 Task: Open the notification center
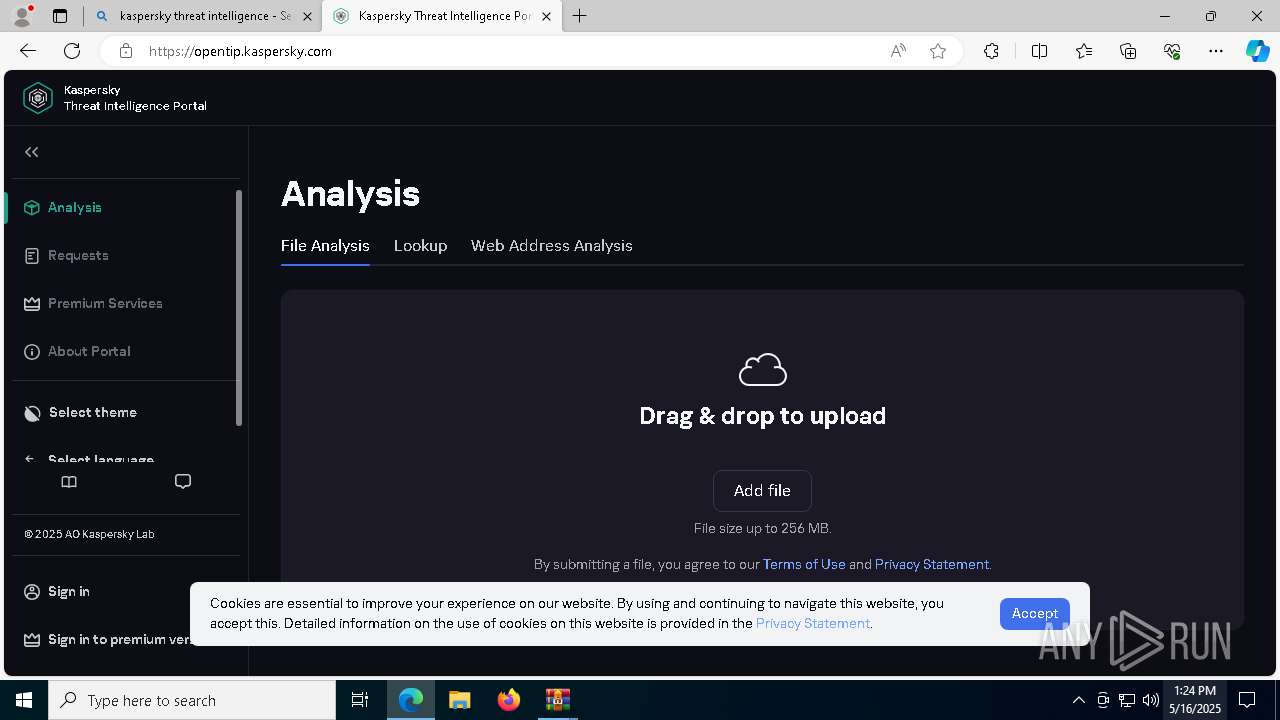click(x=1247, y=700)
